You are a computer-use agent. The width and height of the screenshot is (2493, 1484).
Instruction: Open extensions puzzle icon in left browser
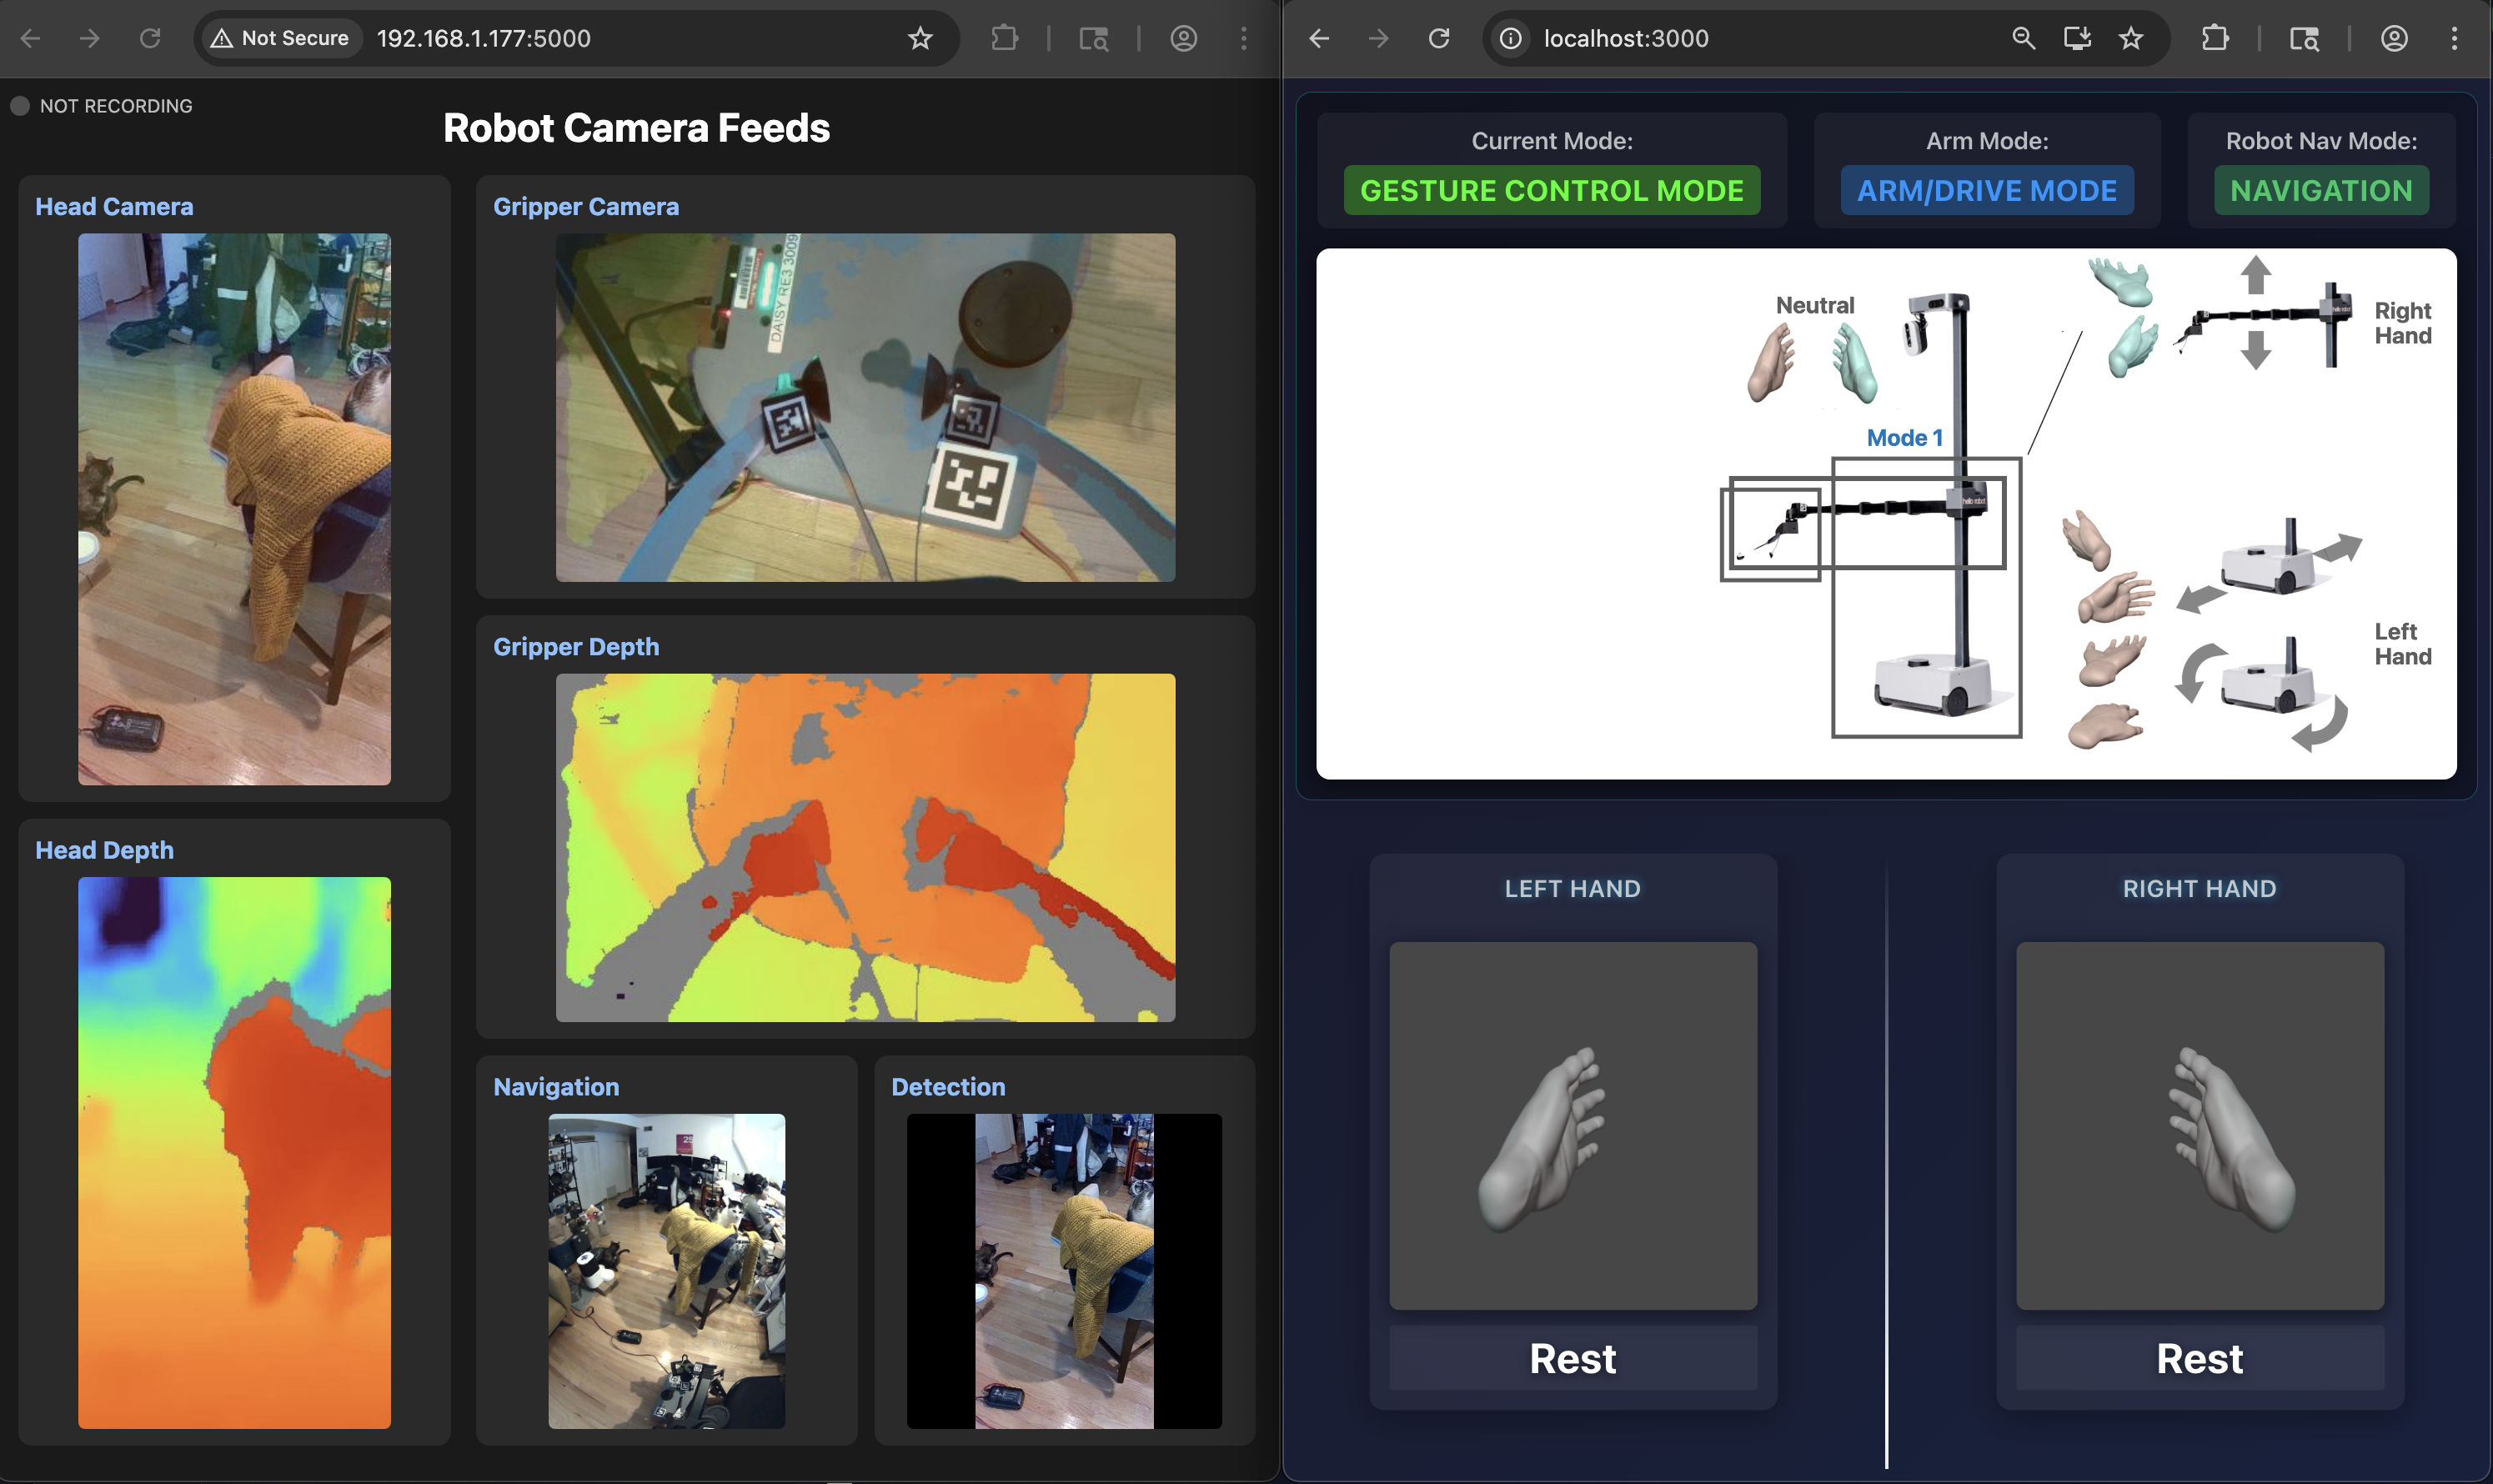pos(1004,38)
